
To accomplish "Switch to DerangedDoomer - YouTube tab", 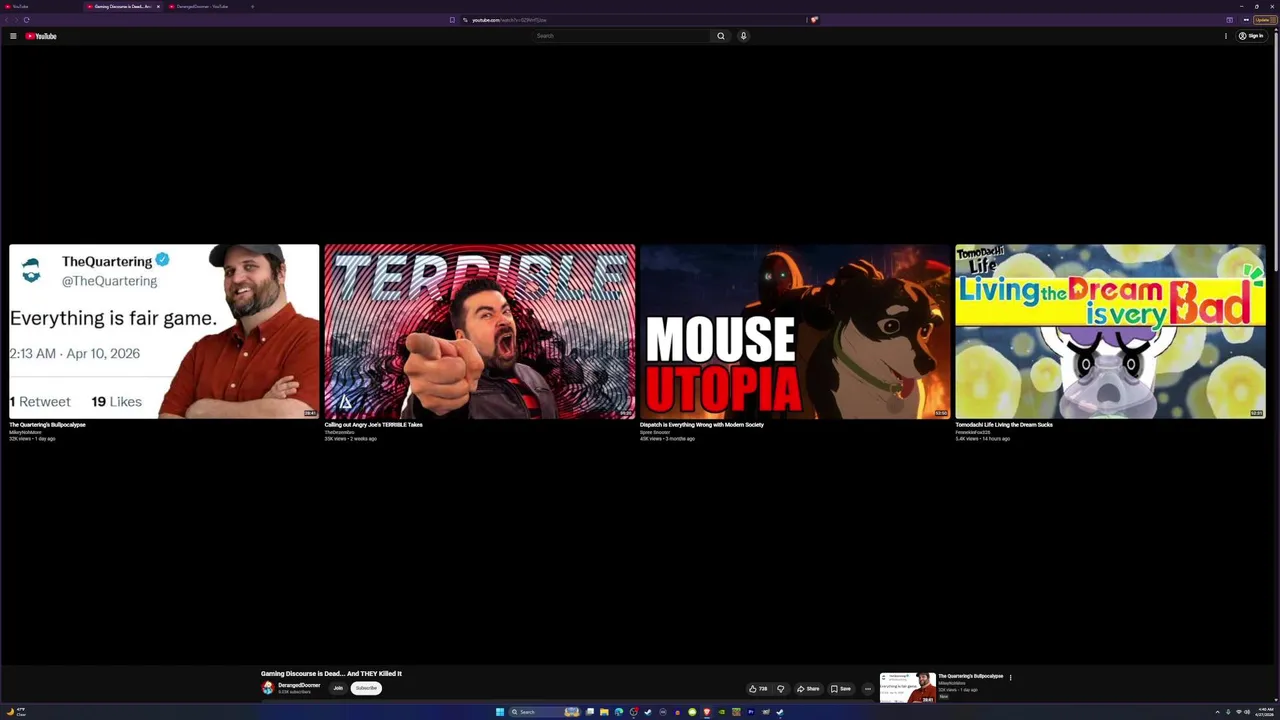I will pos(204,6).
